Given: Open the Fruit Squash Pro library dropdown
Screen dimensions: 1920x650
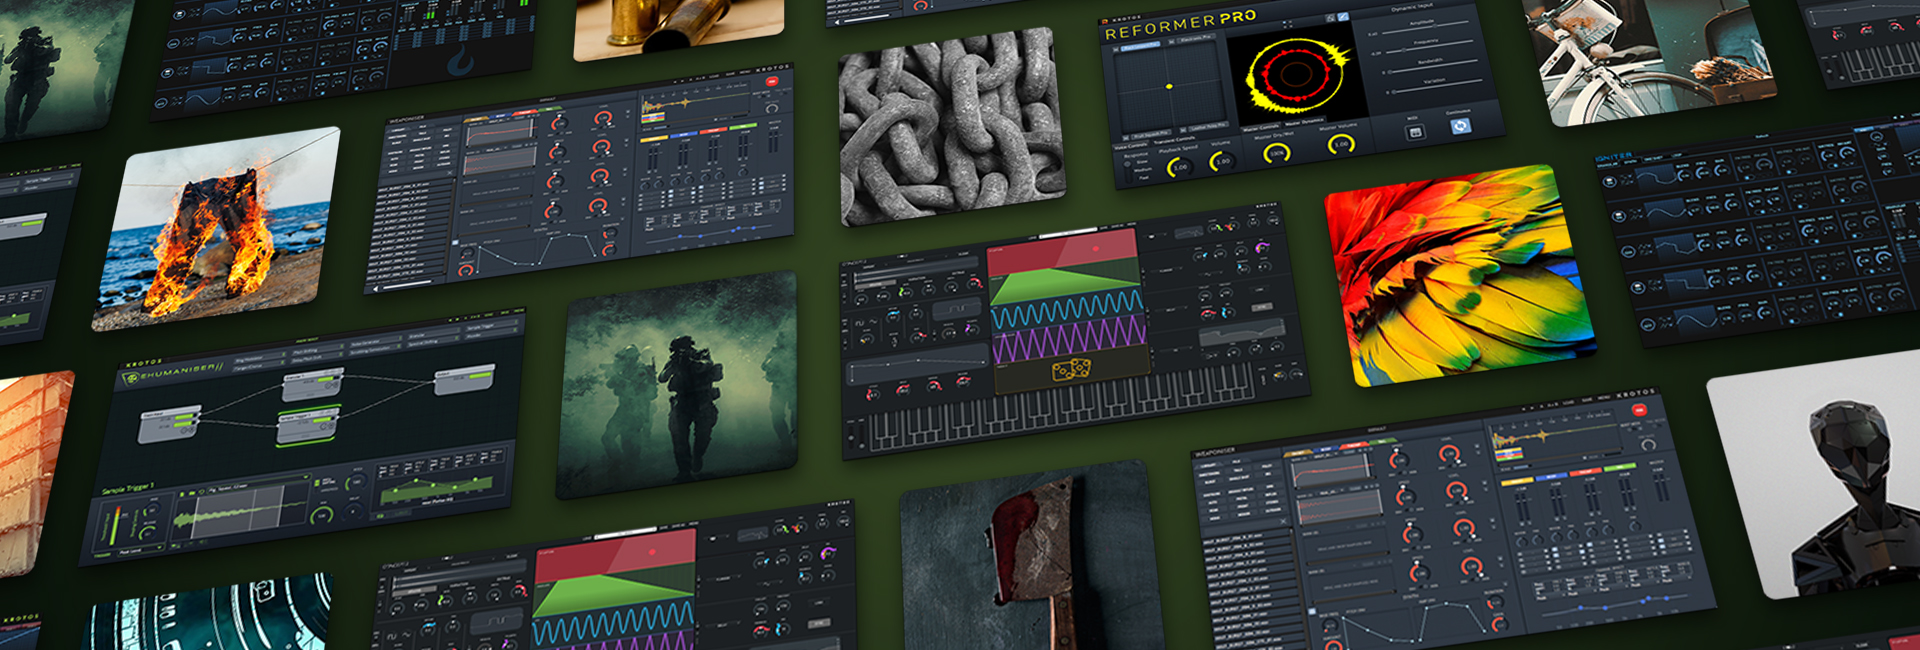Looking at the screenshot, I should [x=1151, y=135].
